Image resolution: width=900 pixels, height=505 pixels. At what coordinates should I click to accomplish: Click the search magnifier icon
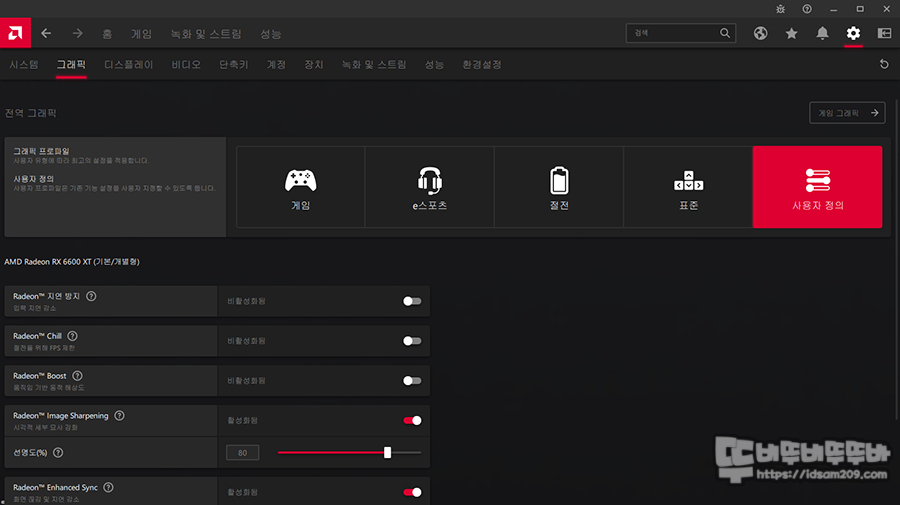(x=725, y=33)
